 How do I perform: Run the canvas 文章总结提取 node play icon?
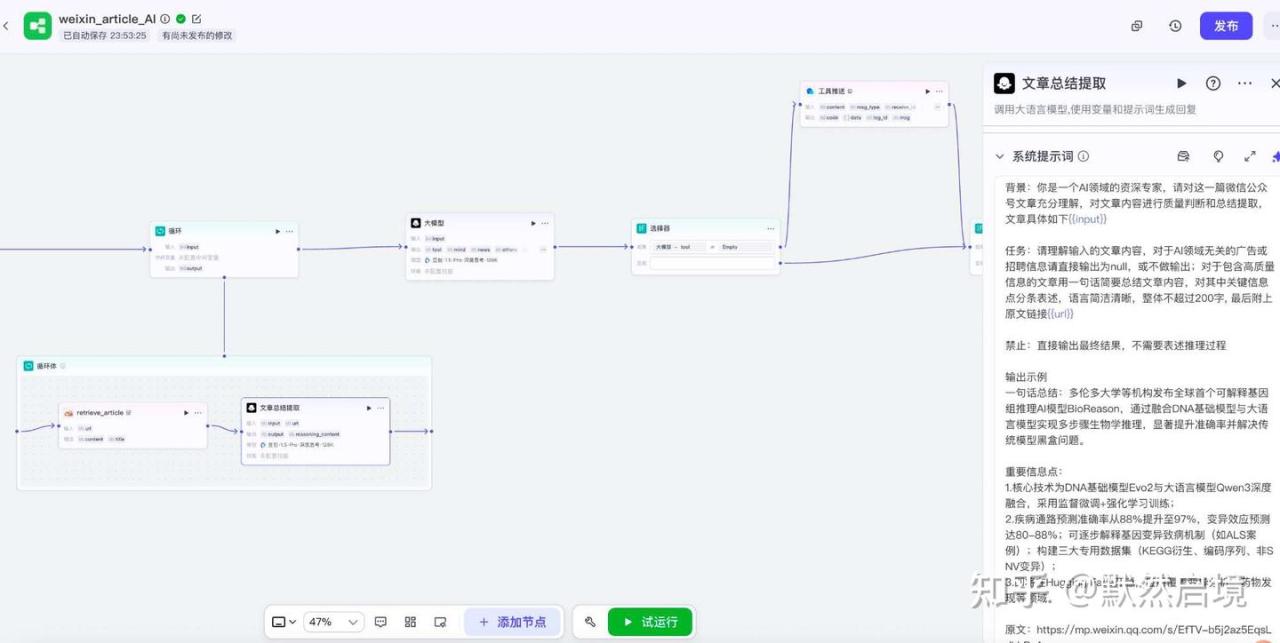[368, 408]
